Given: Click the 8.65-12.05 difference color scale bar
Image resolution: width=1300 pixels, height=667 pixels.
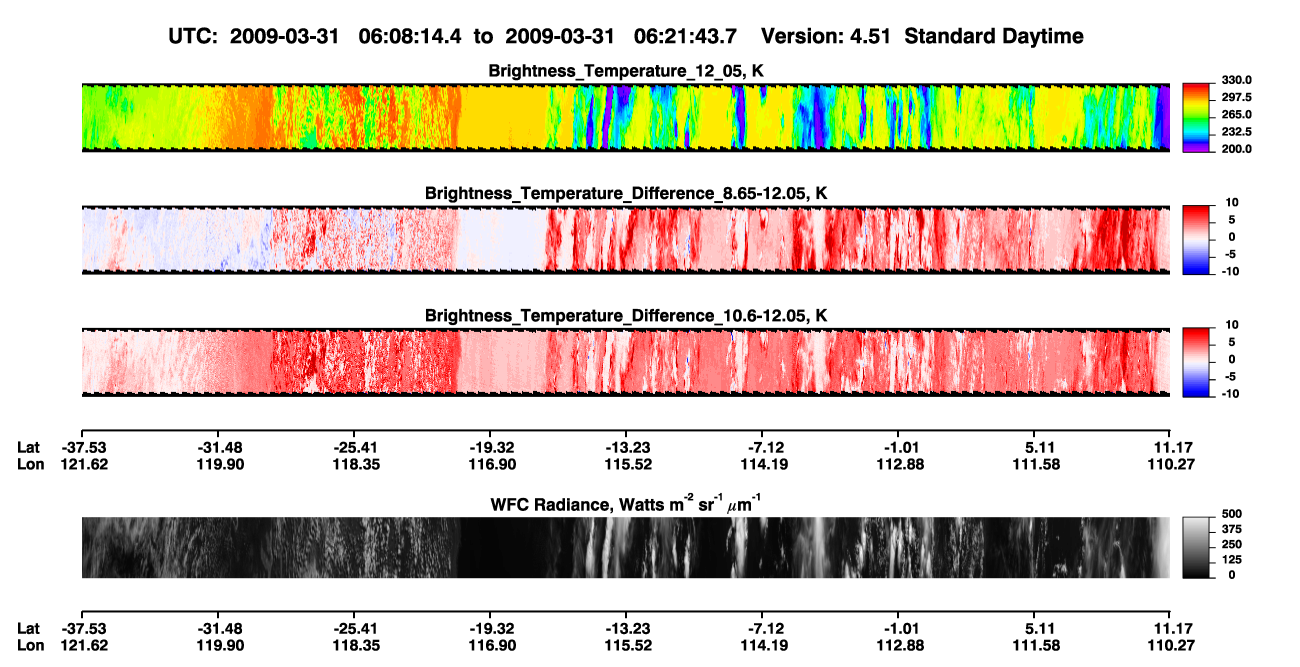Looking at the screenshot, I should point(1197,239).
